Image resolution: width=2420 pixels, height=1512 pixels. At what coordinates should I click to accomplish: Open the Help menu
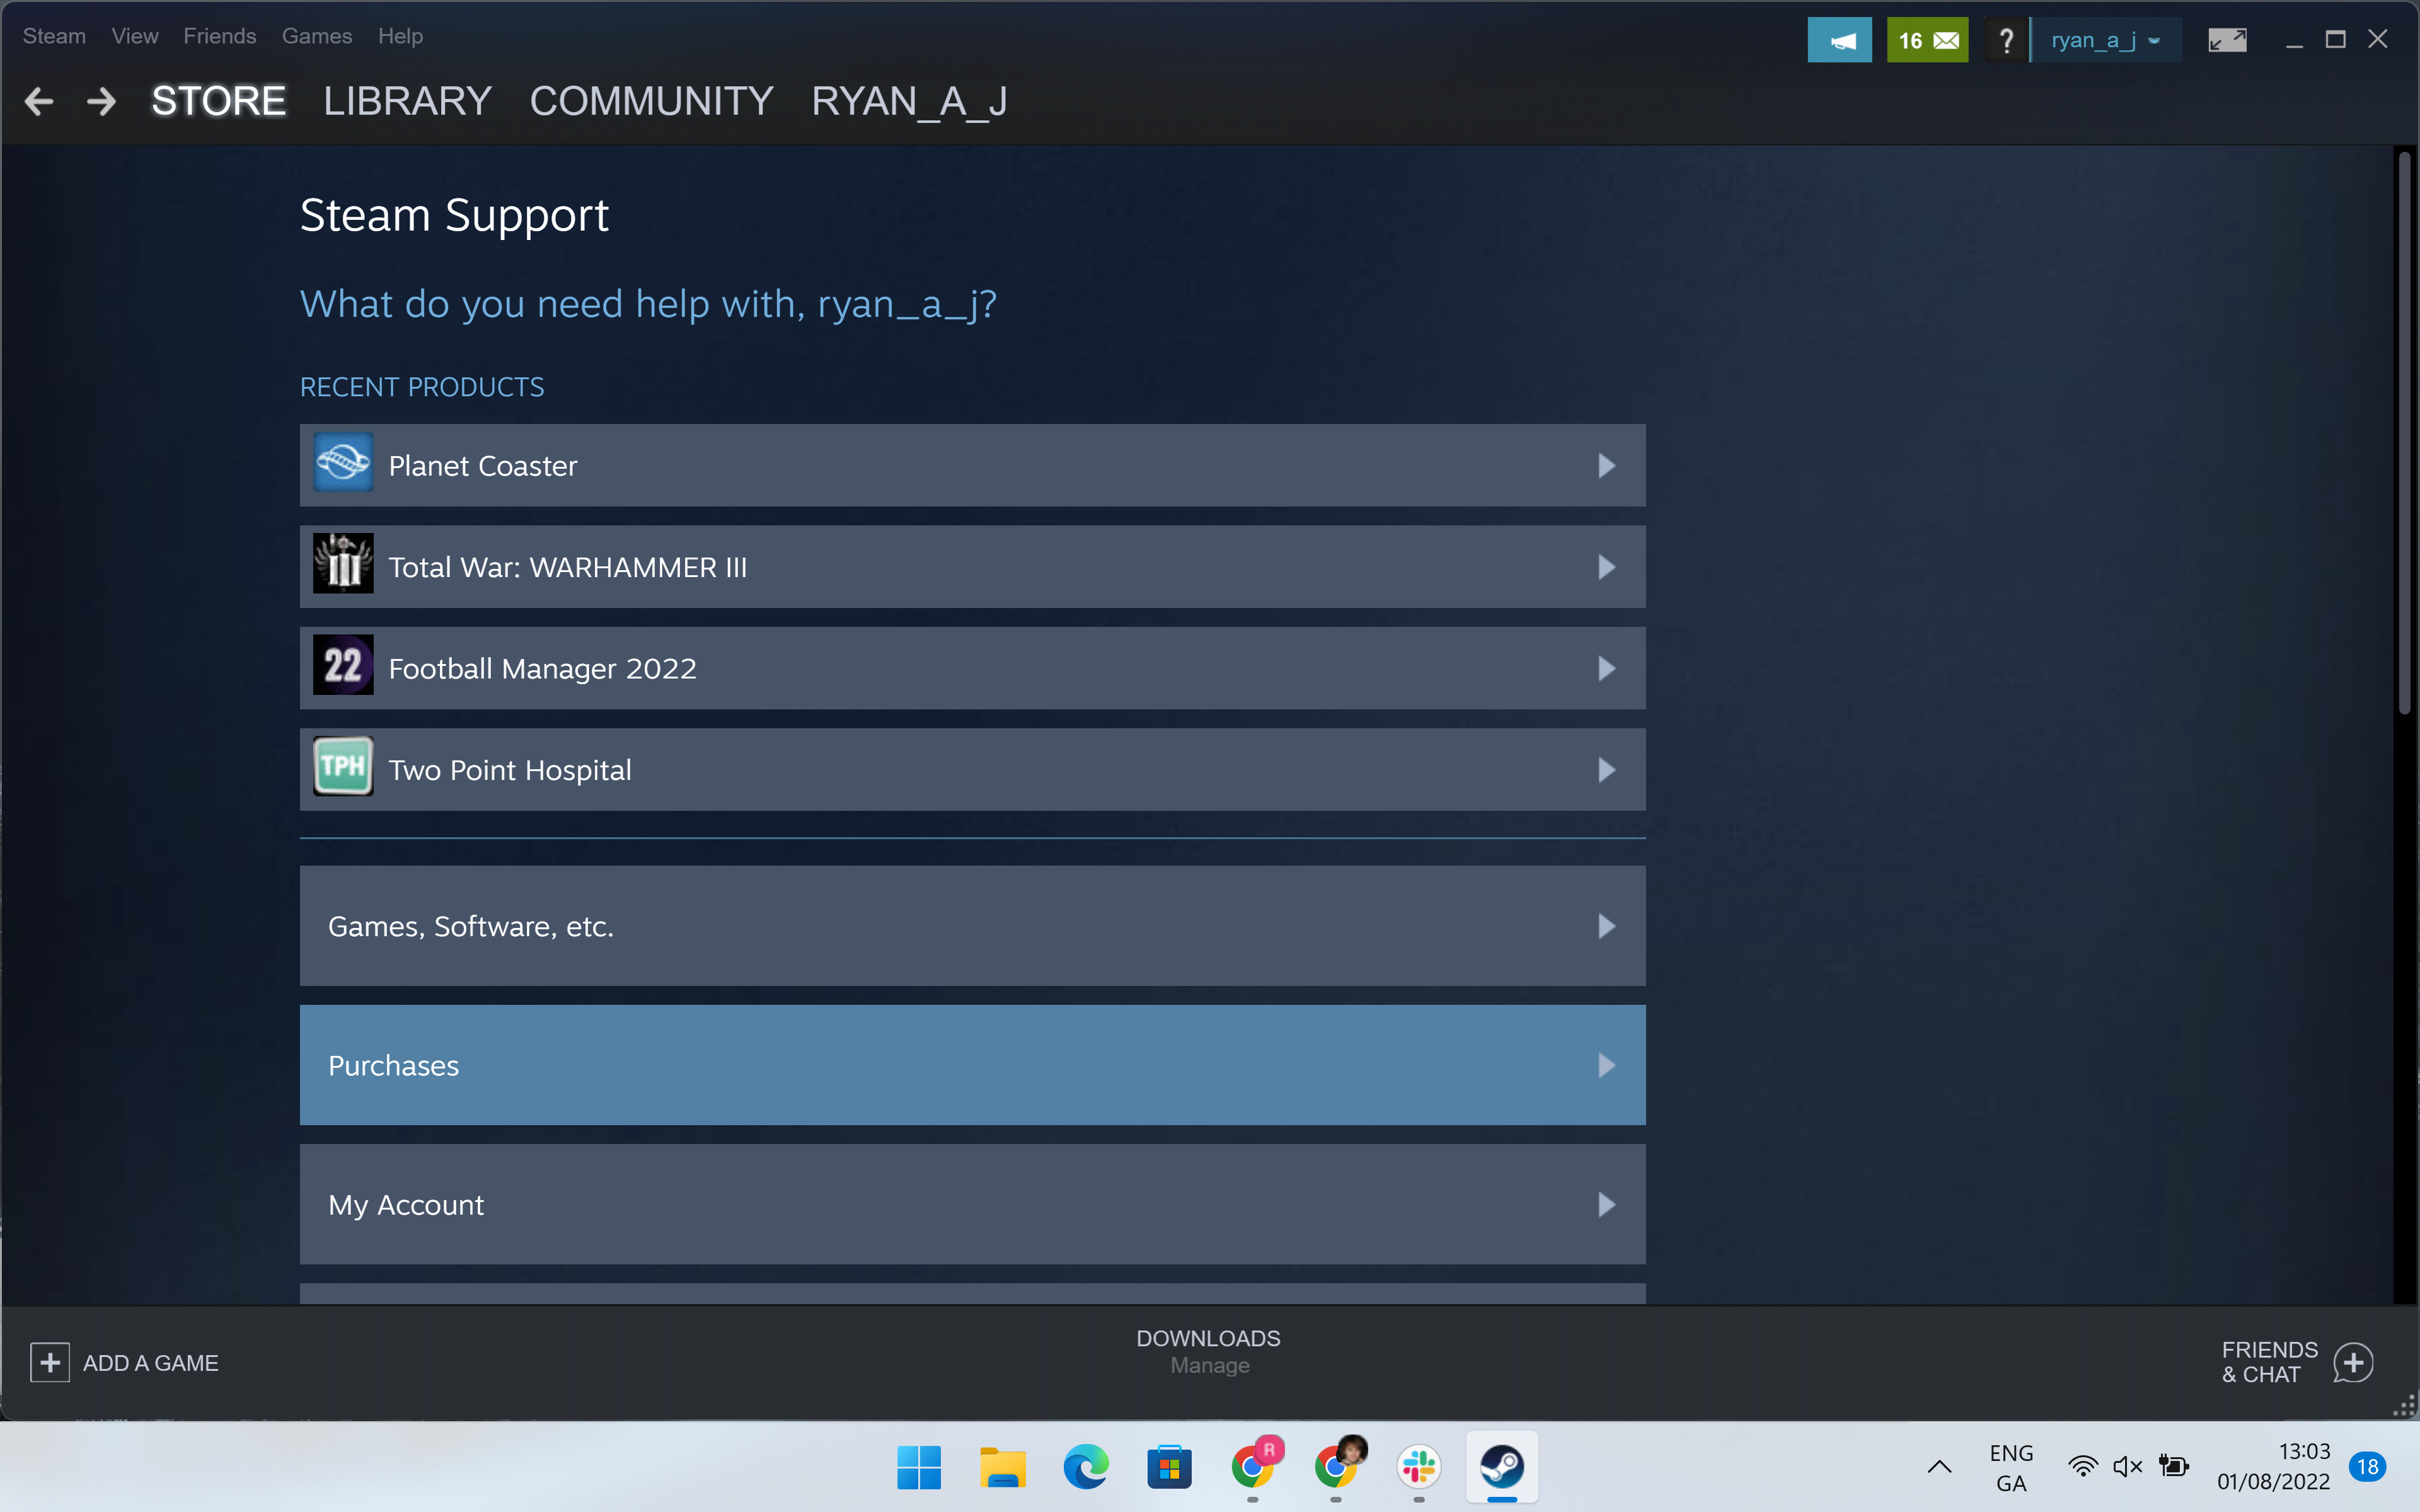[x=400, y=36]
